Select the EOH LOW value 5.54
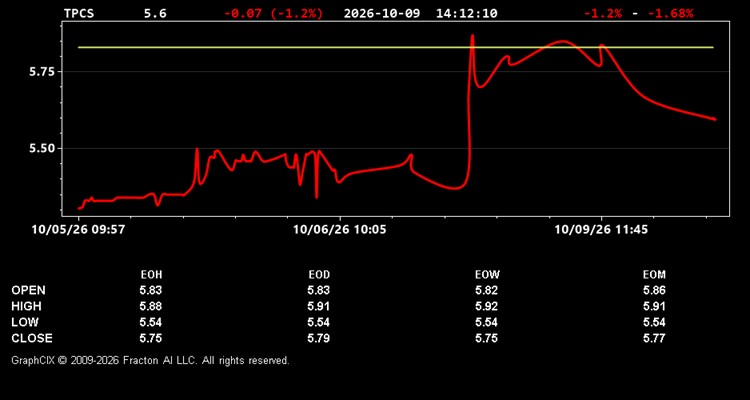750x400 pixels. [151, 322]
